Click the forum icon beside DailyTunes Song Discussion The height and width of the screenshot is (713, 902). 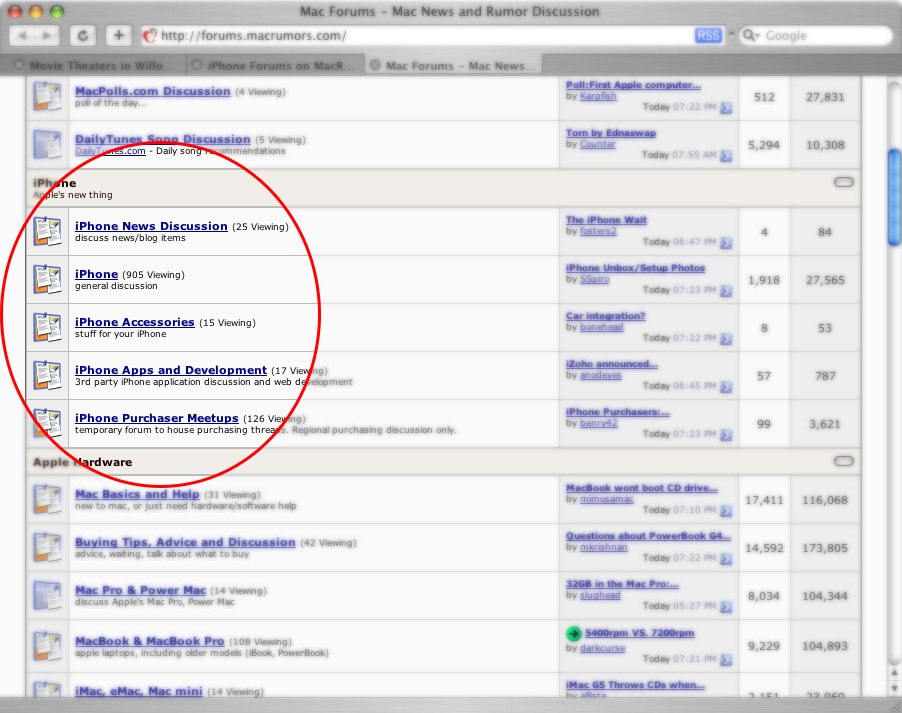[47, 144]
